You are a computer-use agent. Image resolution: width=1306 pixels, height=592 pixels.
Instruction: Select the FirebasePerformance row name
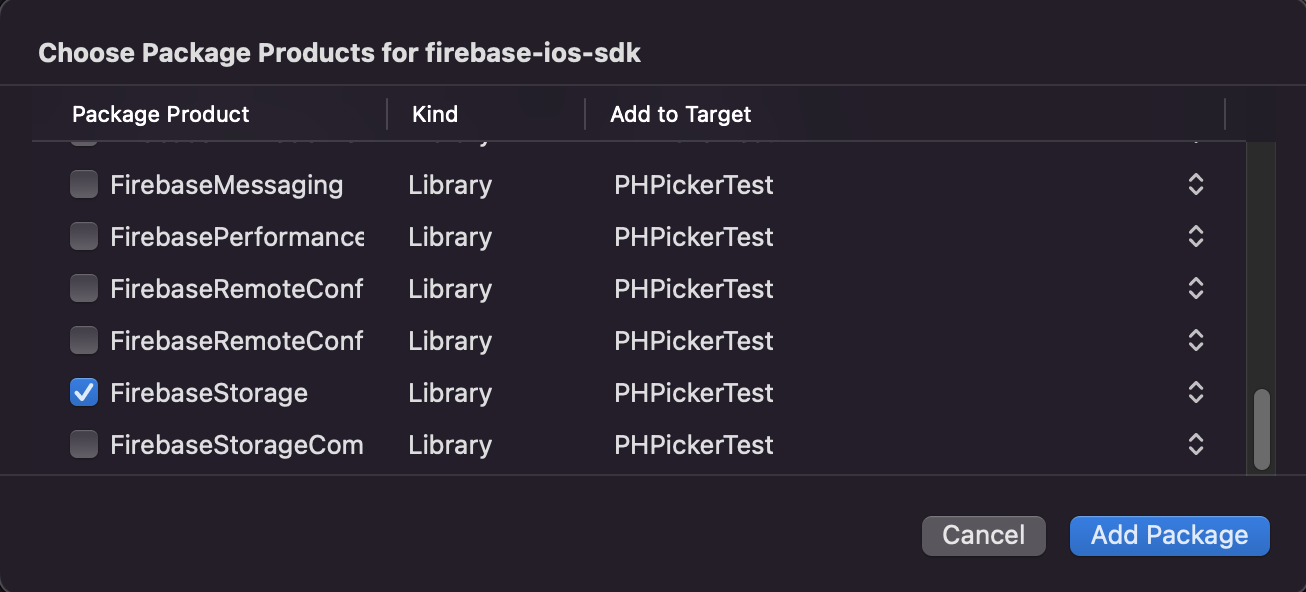[x=237, y=237]
